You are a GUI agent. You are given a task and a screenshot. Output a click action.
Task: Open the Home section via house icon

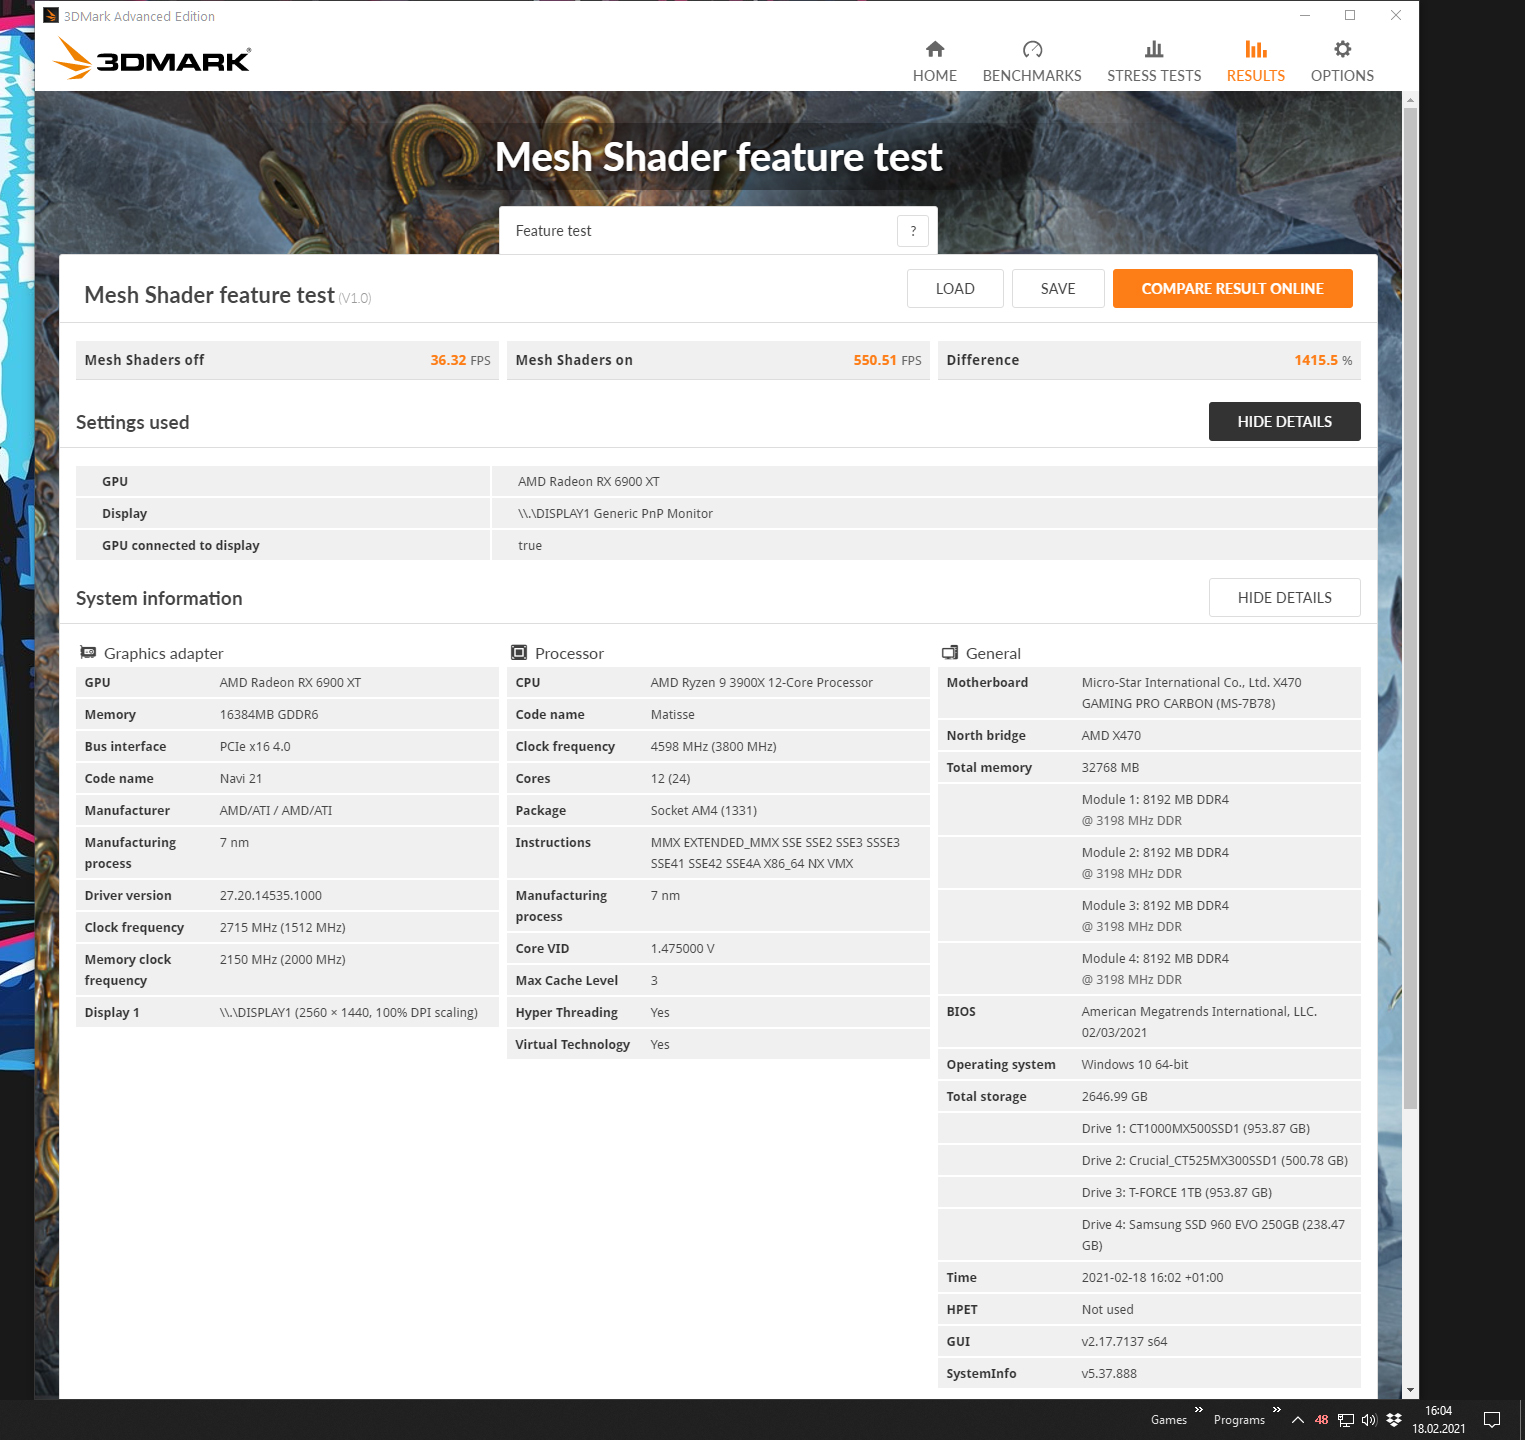tap(934, 49)
